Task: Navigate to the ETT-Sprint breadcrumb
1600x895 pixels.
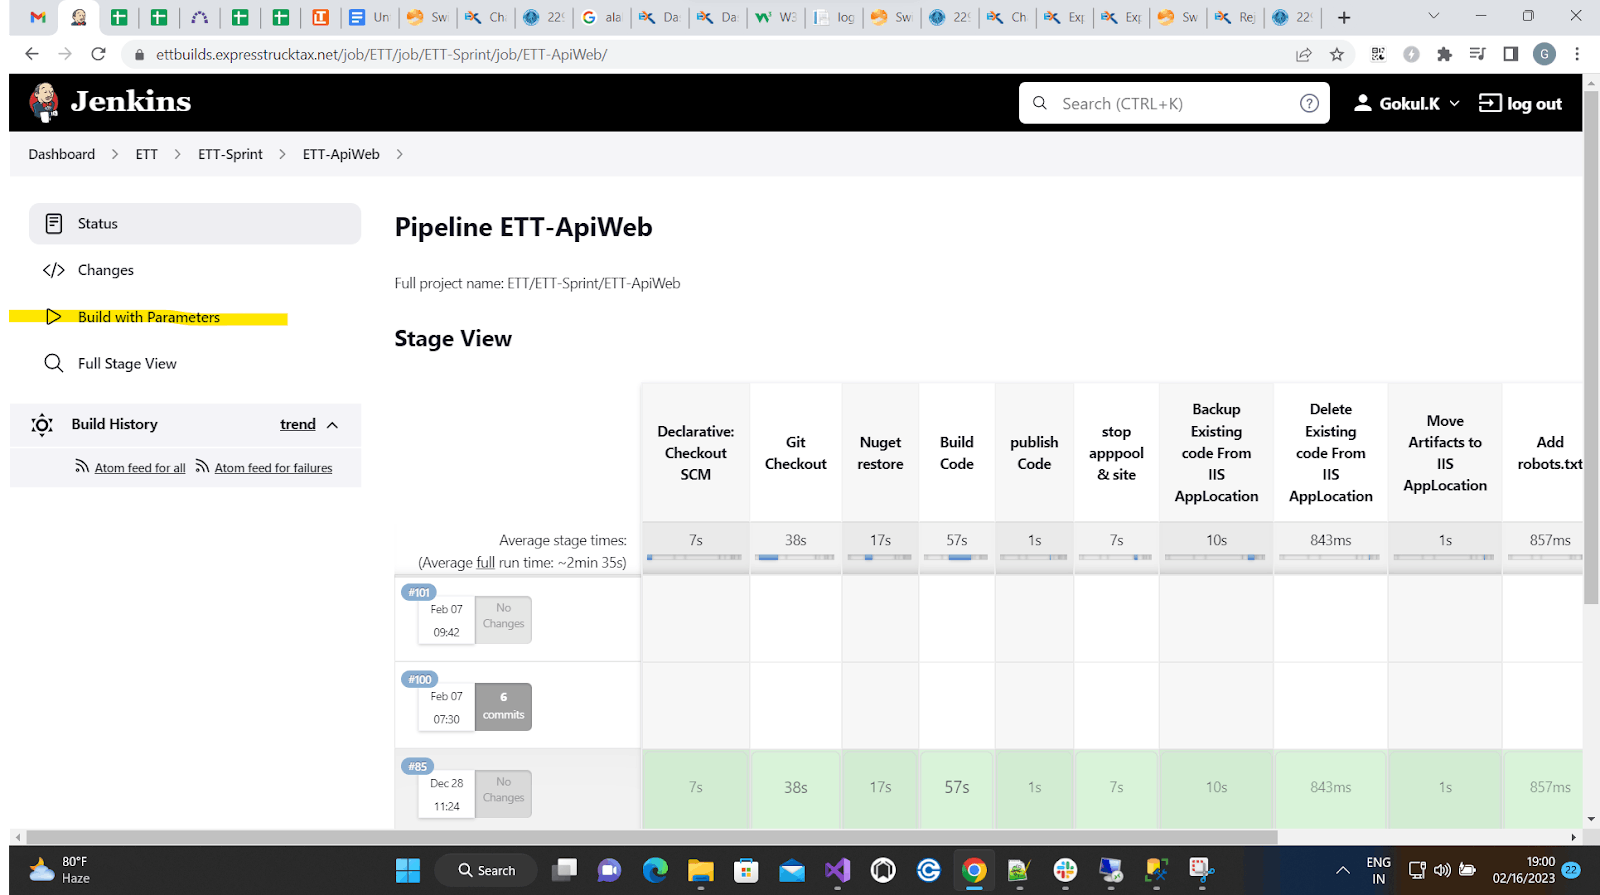Action: (x=230, y=154)
